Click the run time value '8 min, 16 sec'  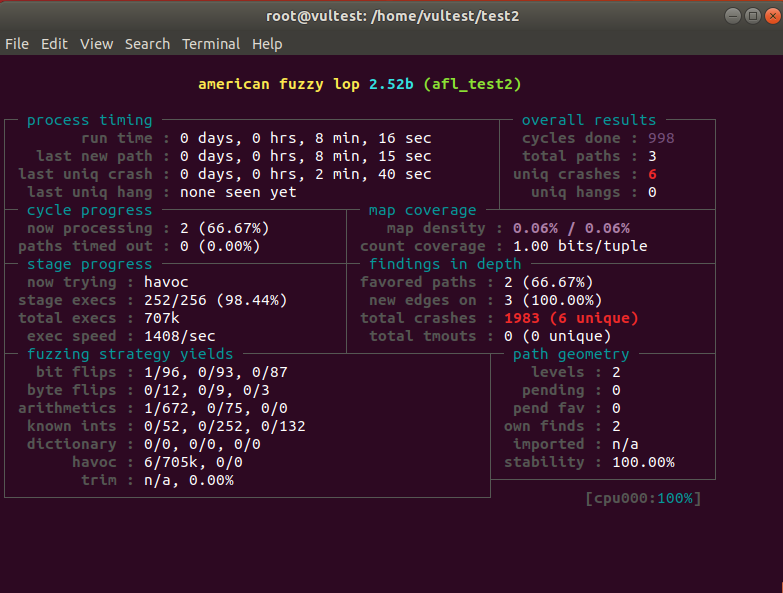(373, 138)
